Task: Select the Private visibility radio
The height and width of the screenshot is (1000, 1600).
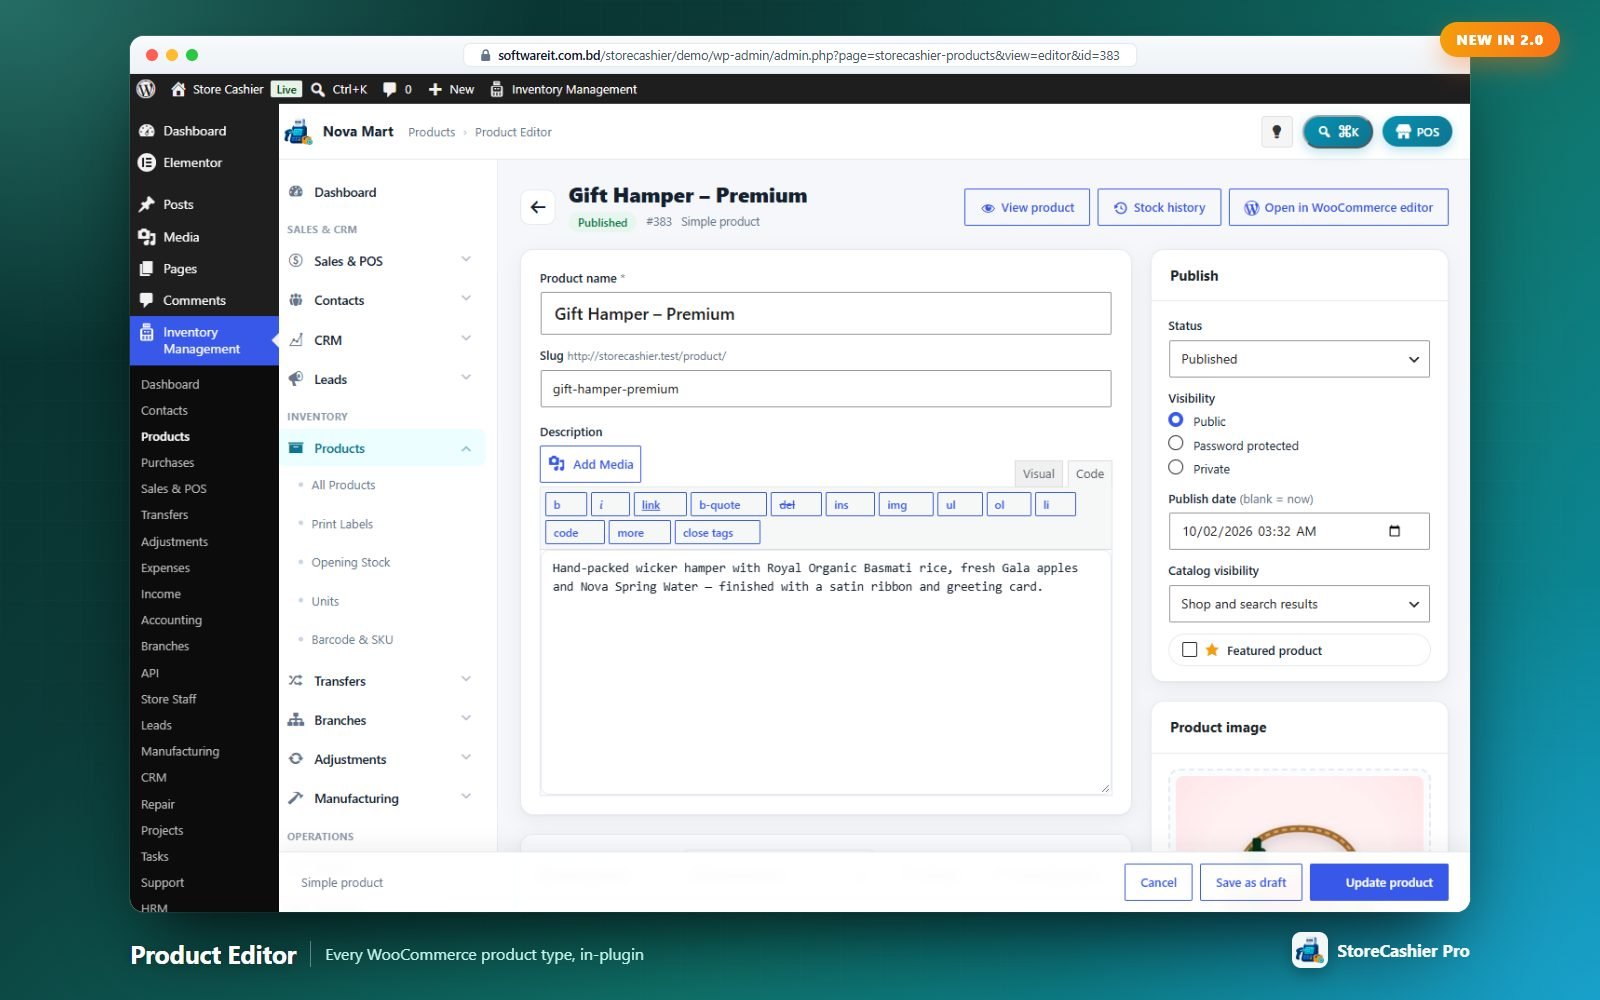Action: click(x=1176, y=468)
